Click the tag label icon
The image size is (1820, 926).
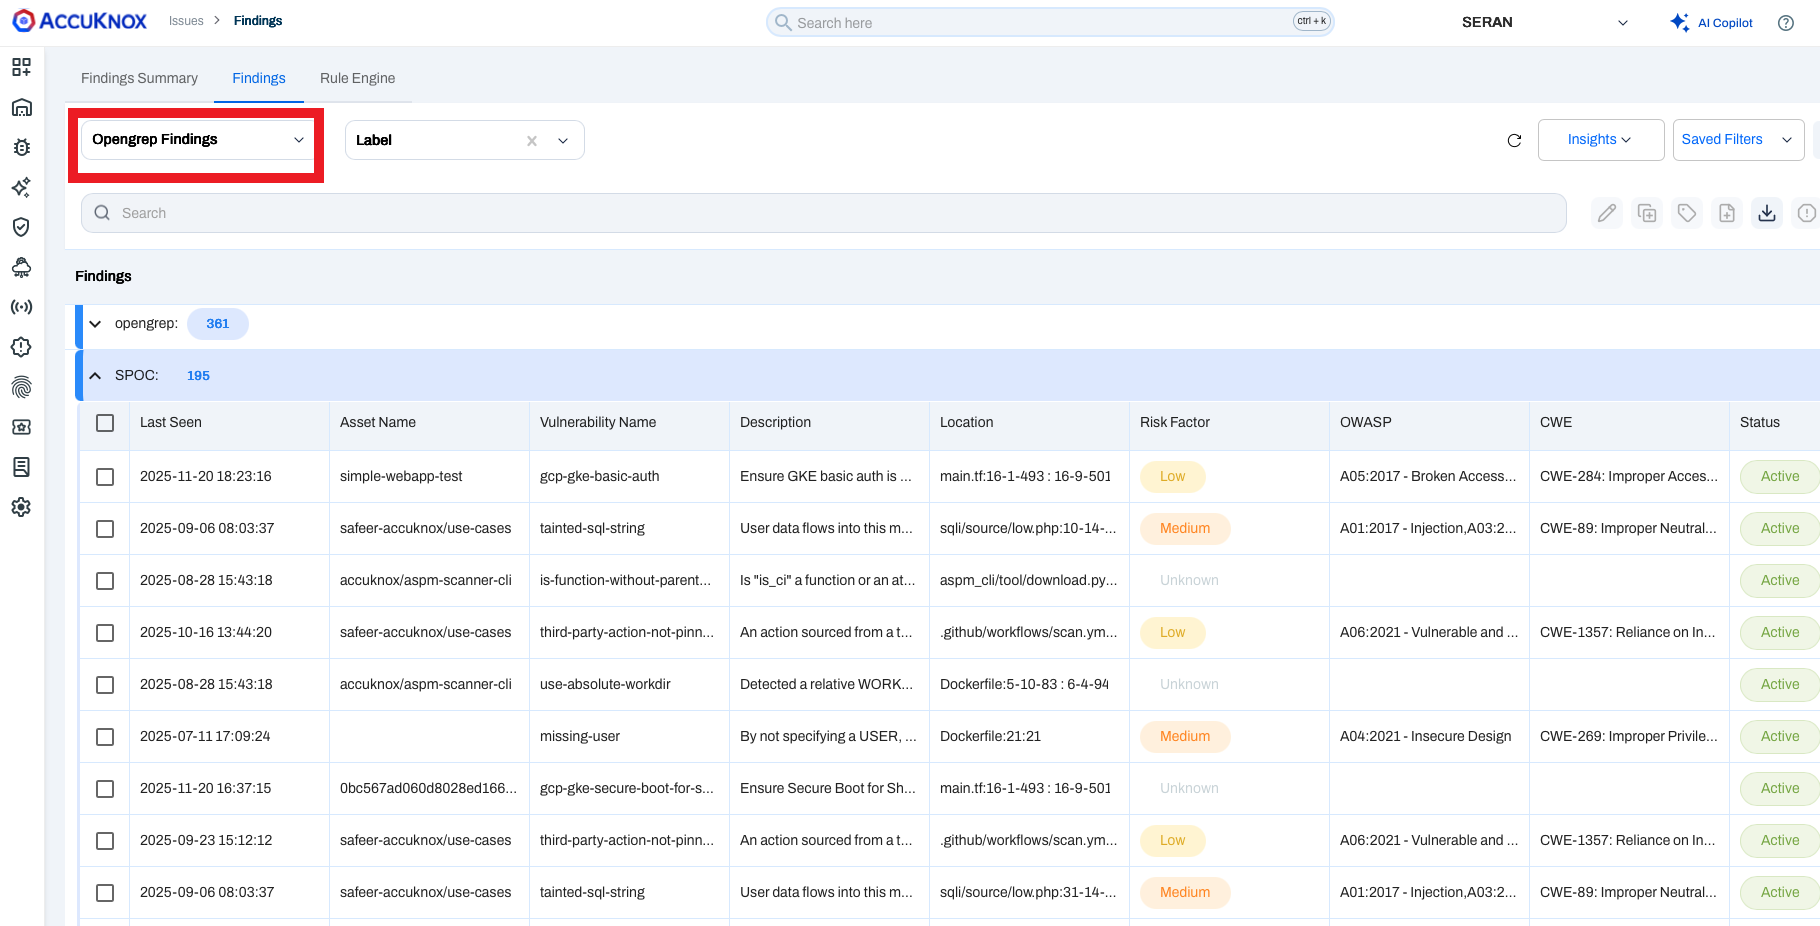(x=1687, y=213)
